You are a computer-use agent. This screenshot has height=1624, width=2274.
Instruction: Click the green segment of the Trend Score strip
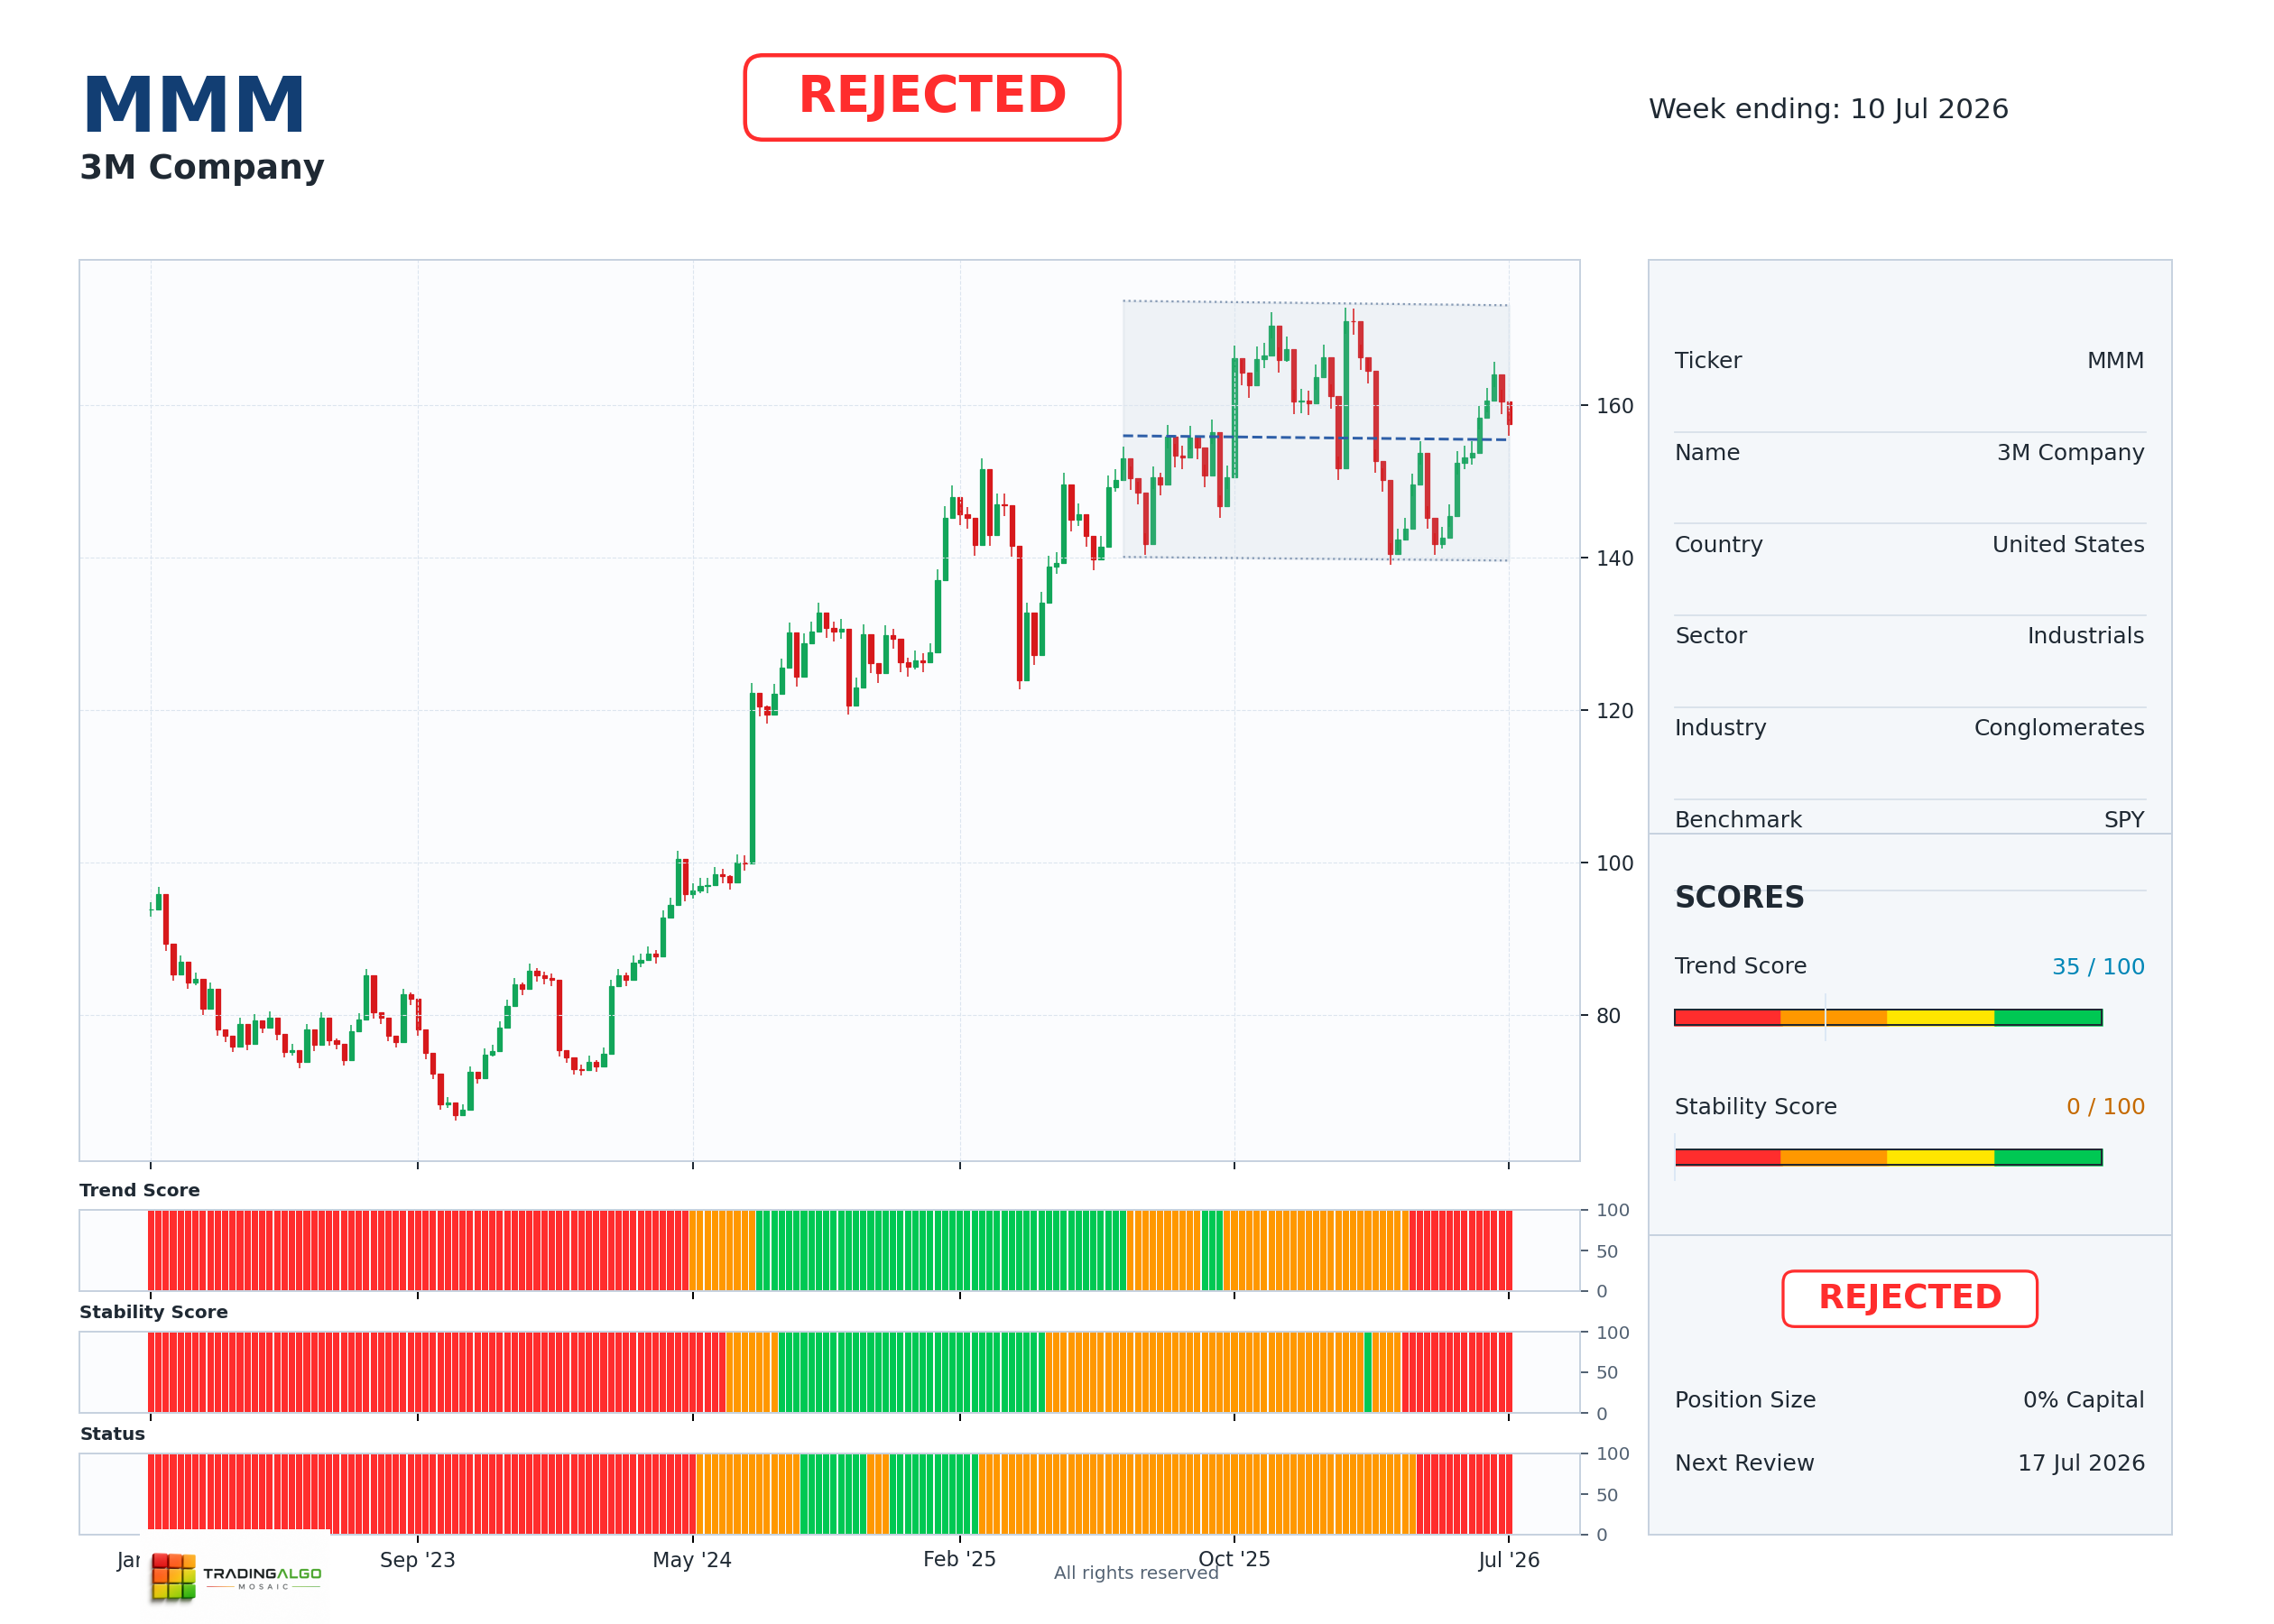941,1250
